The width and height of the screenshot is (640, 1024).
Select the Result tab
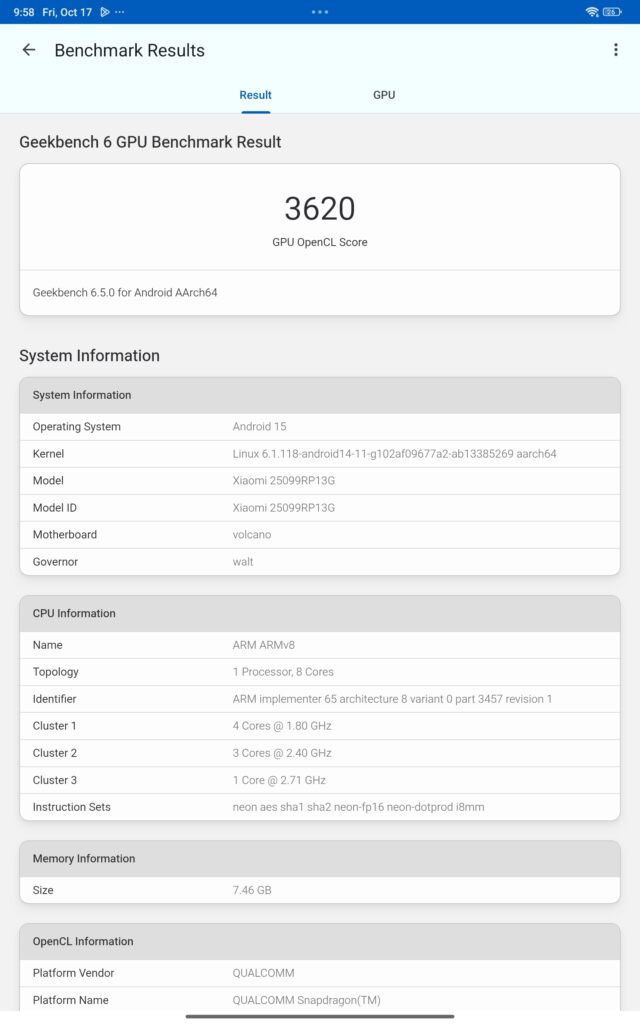click(255, 94)
